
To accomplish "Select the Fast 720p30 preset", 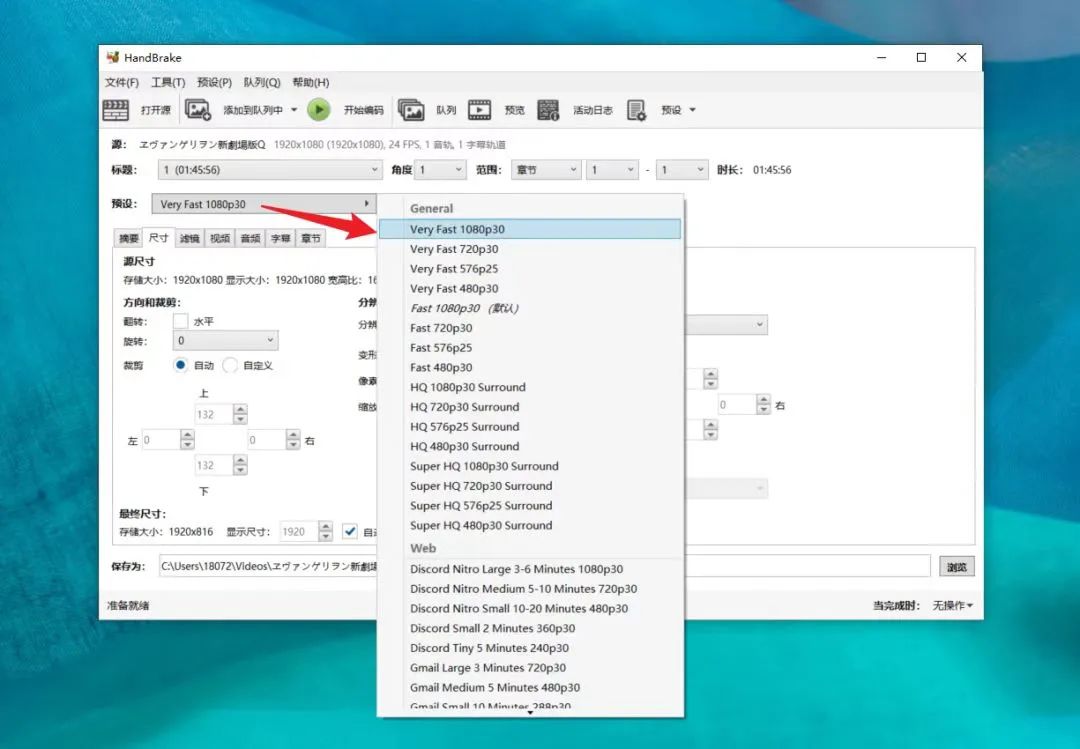I will pos(440,328).
